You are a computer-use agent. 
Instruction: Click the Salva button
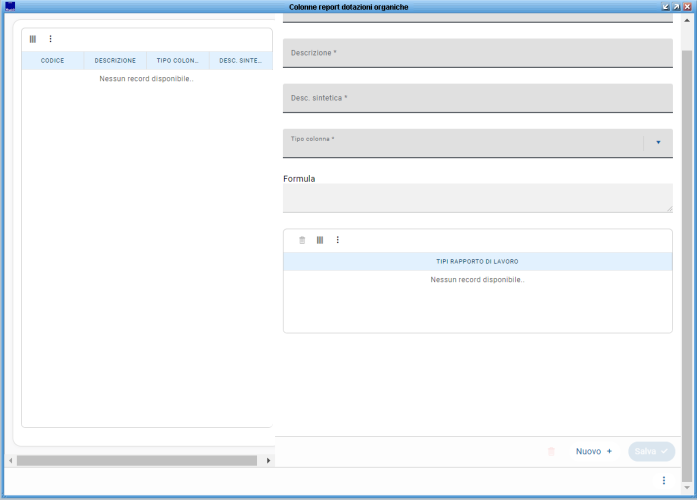(x=651, y=451)
